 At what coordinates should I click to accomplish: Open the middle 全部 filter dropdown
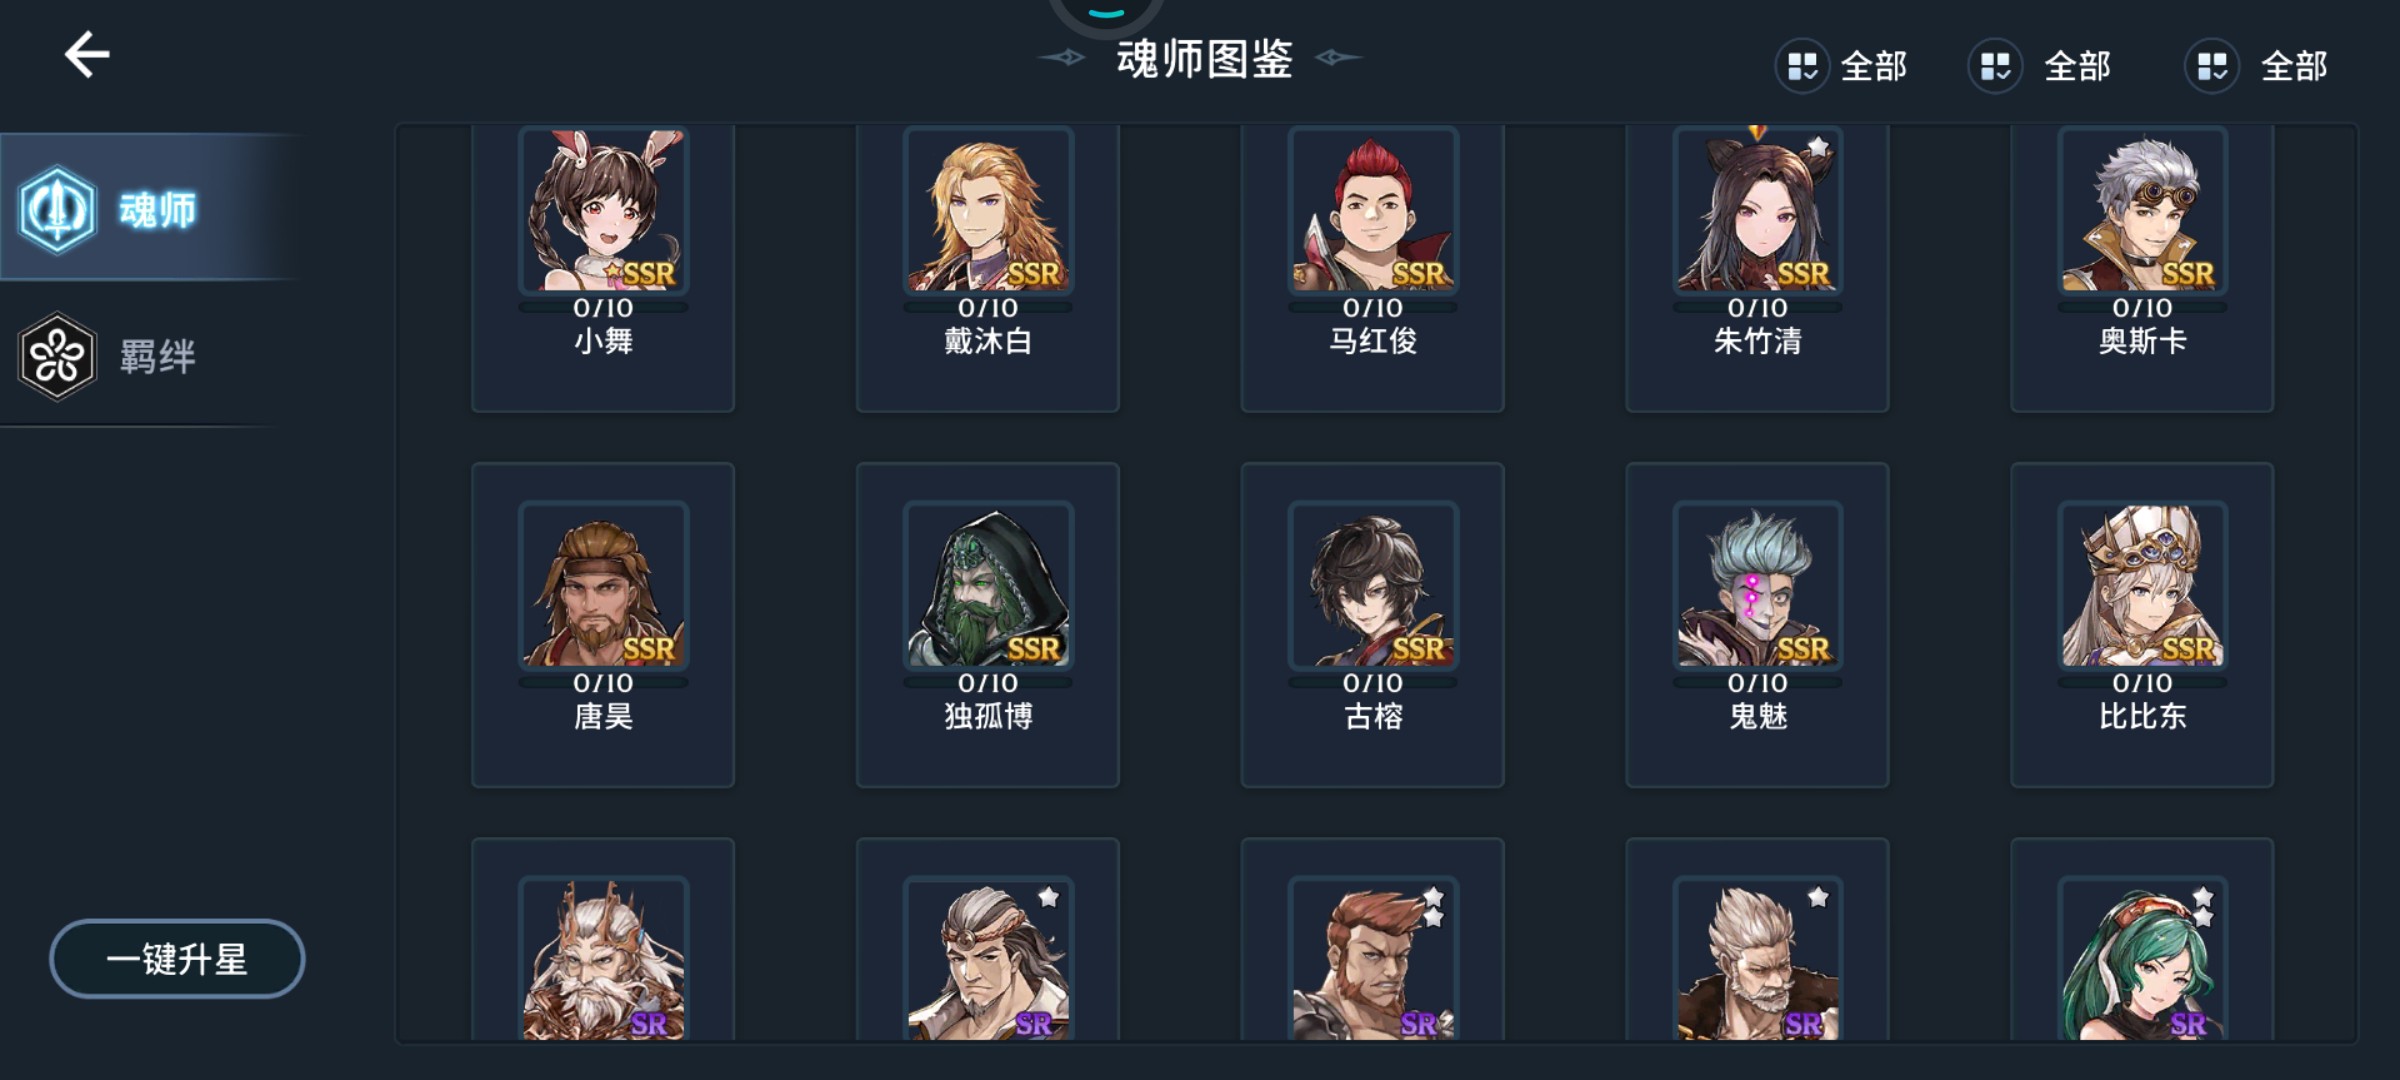click(2040, 66)
